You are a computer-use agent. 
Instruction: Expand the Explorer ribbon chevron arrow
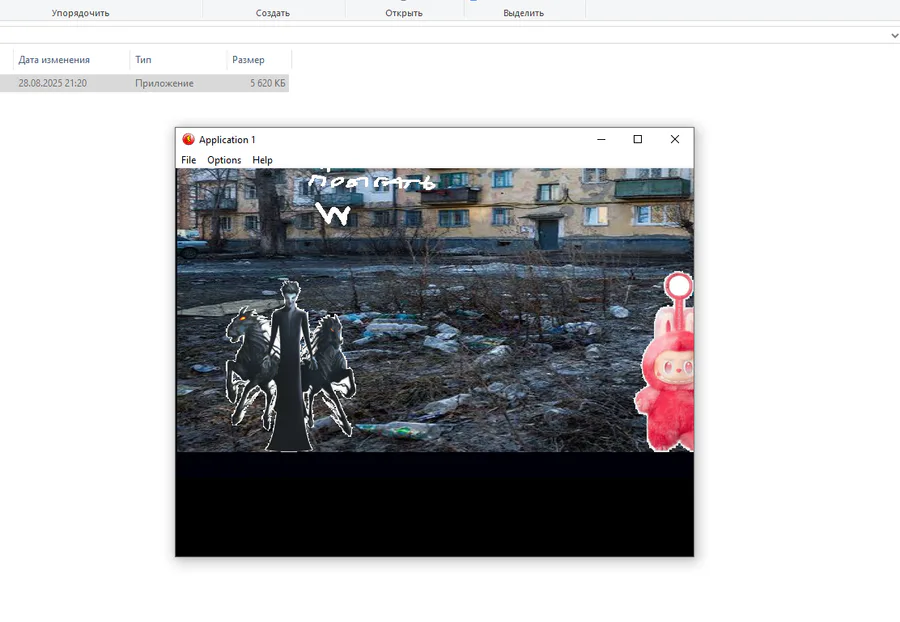[894, 36]
